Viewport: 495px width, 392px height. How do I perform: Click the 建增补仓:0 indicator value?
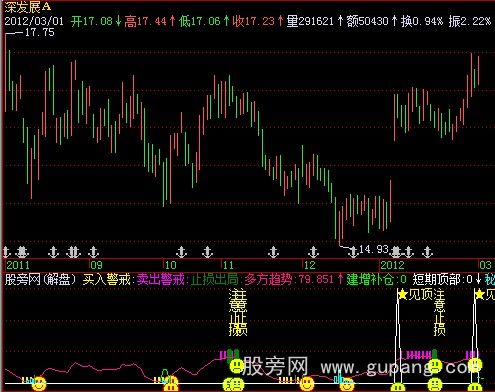[x=376, y=279]
